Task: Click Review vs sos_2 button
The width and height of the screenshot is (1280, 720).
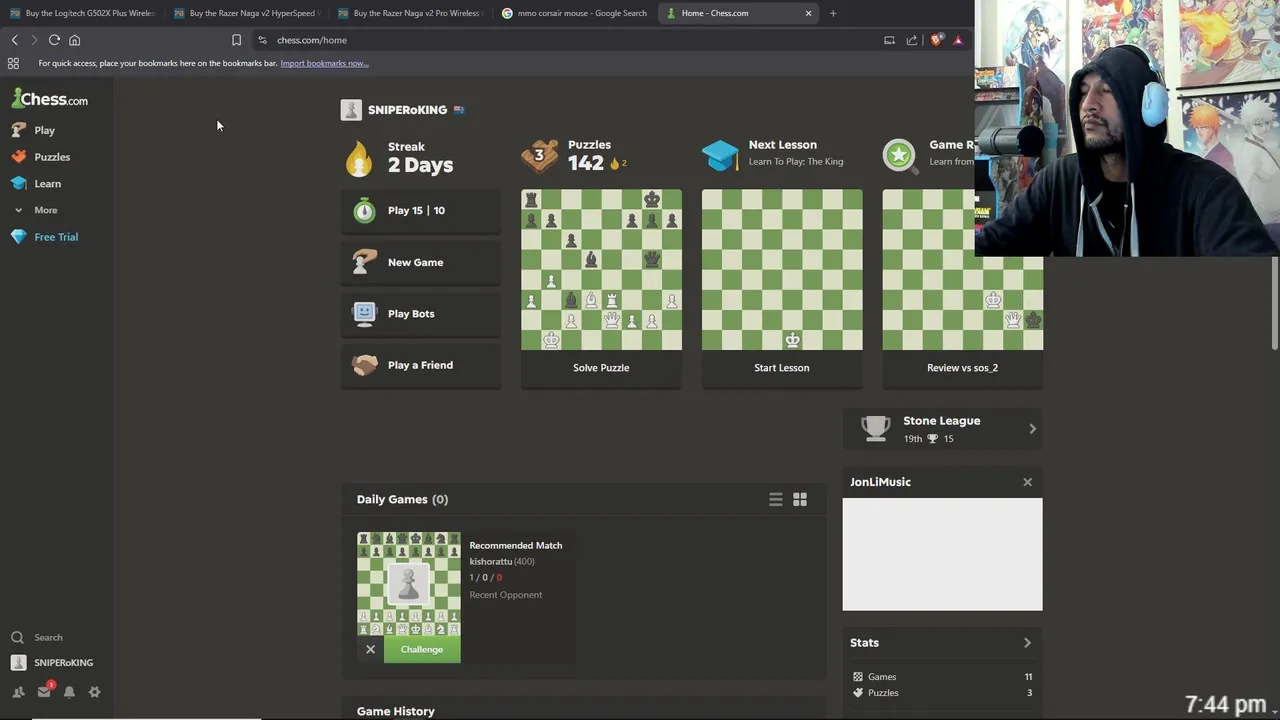Action: tap(962, 368)
